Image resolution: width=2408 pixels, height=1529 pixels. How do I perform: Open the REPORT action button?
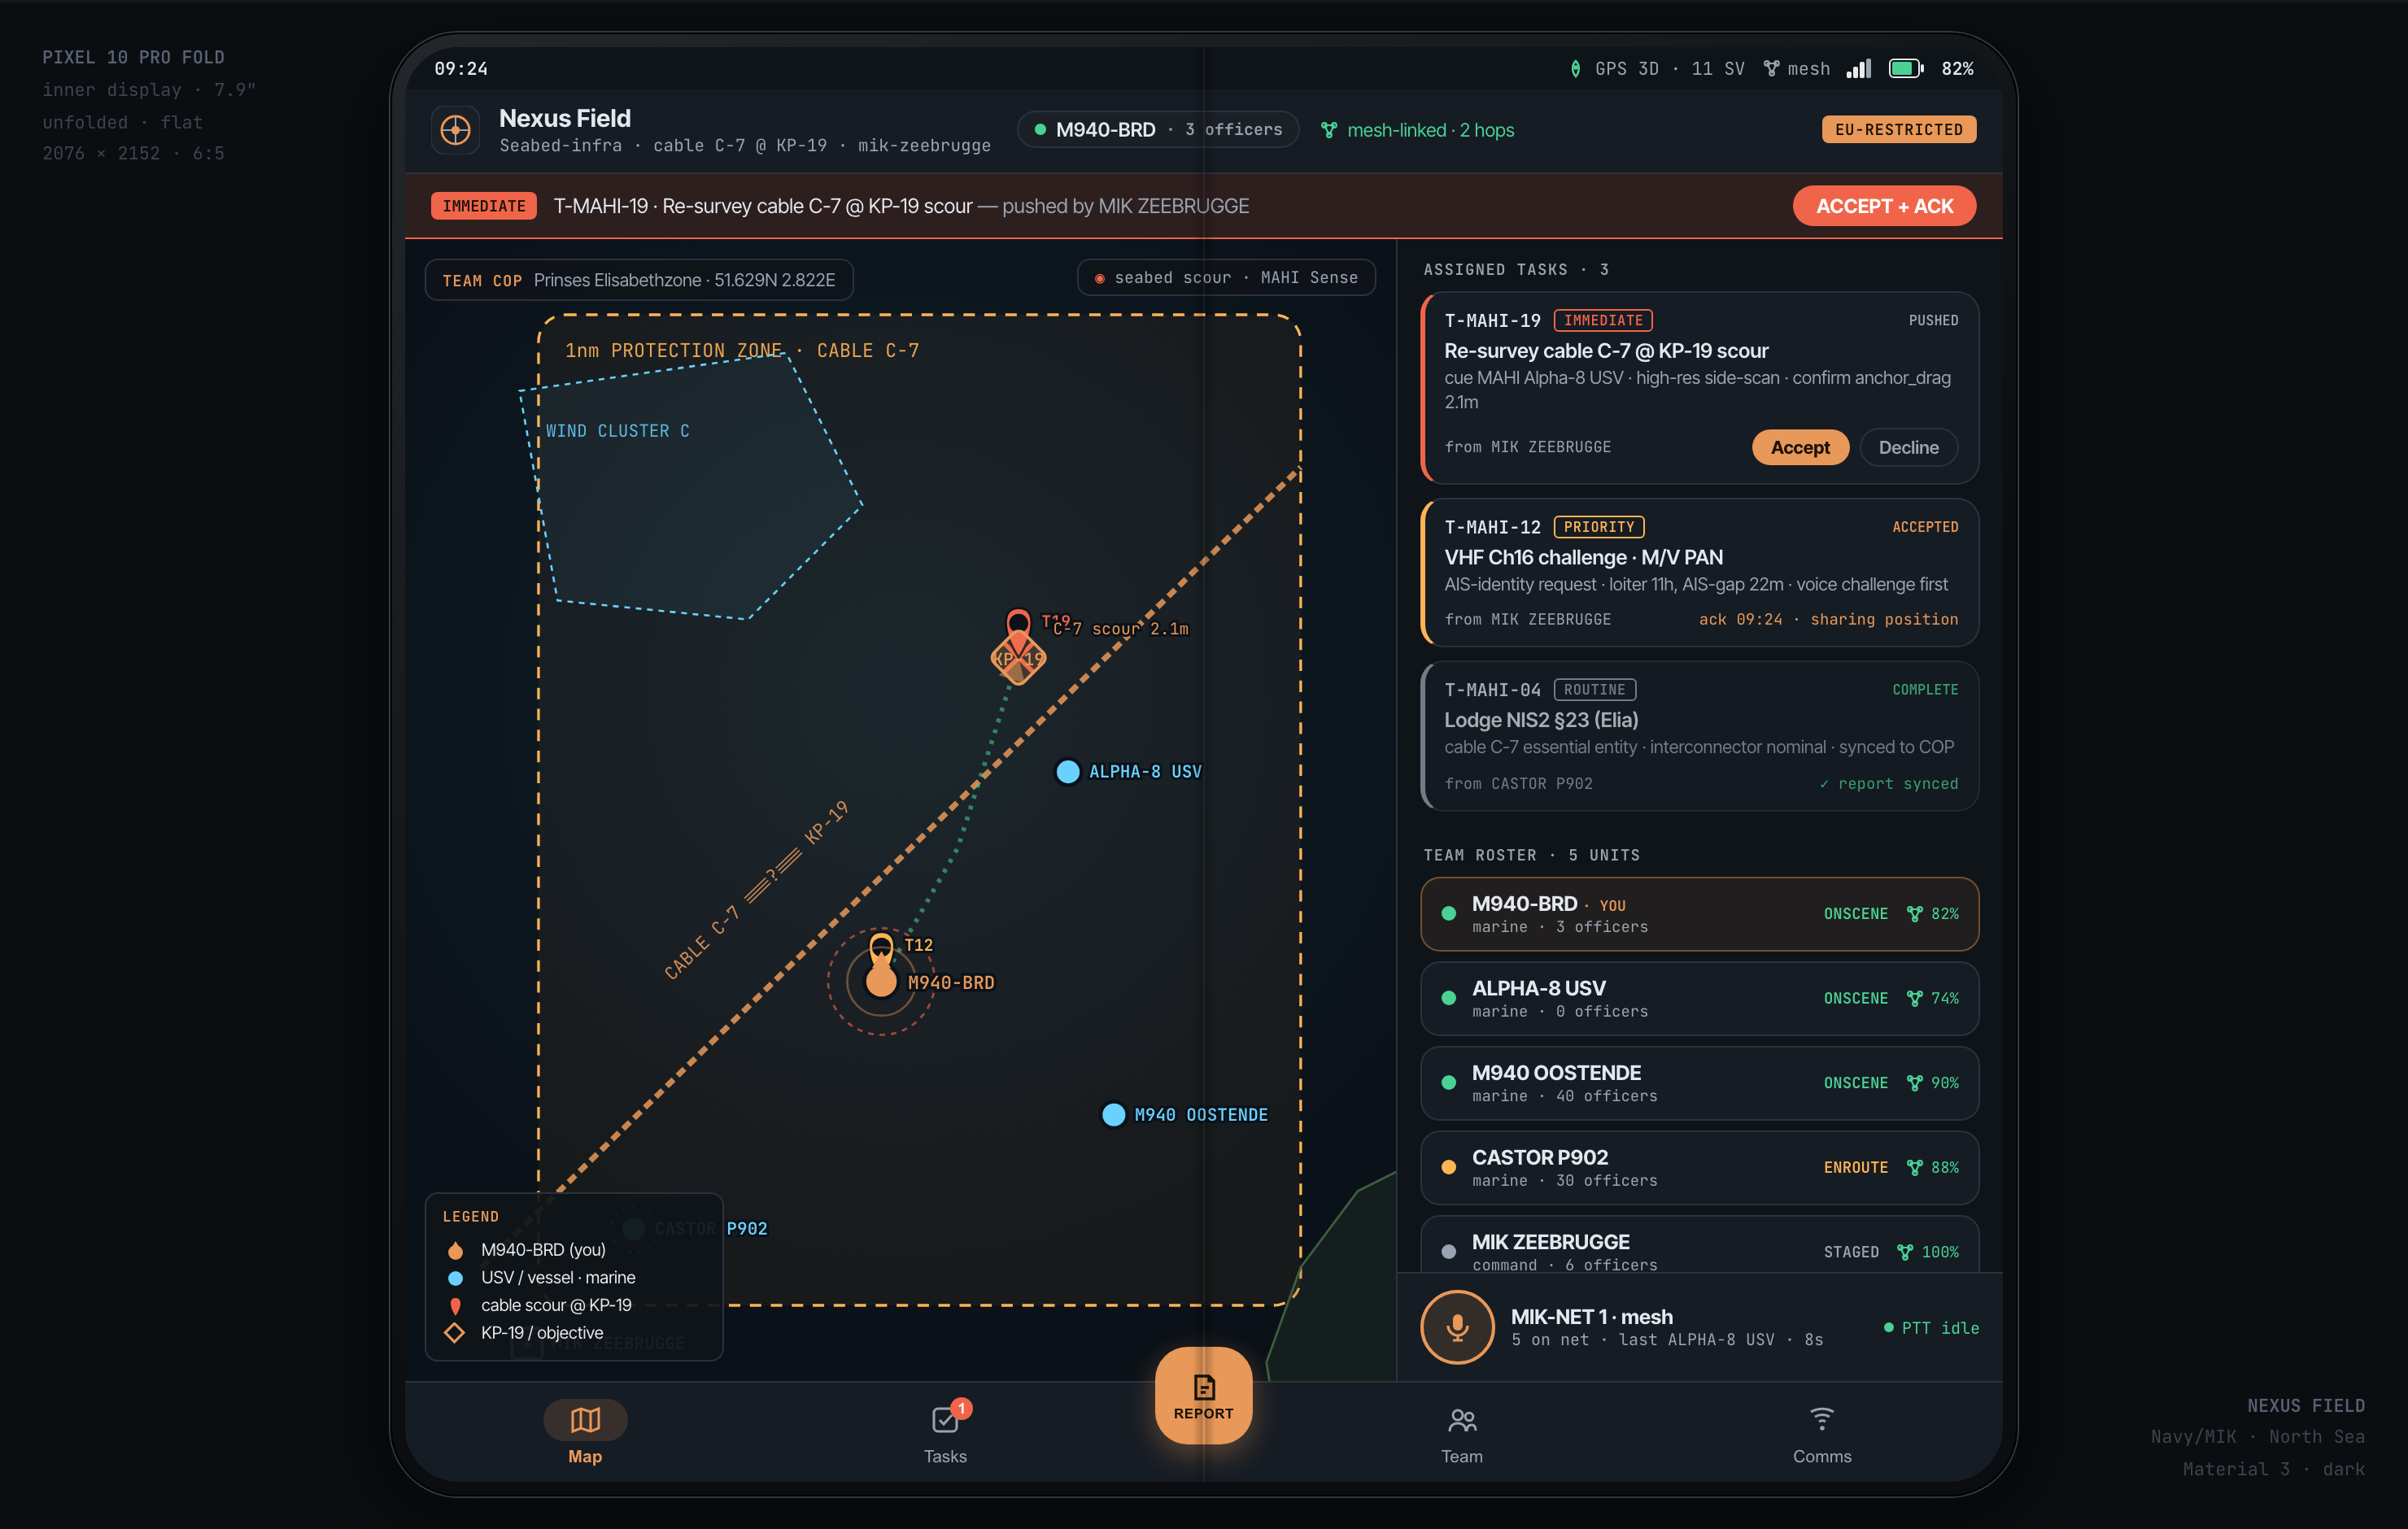tap(1203, 1396)
